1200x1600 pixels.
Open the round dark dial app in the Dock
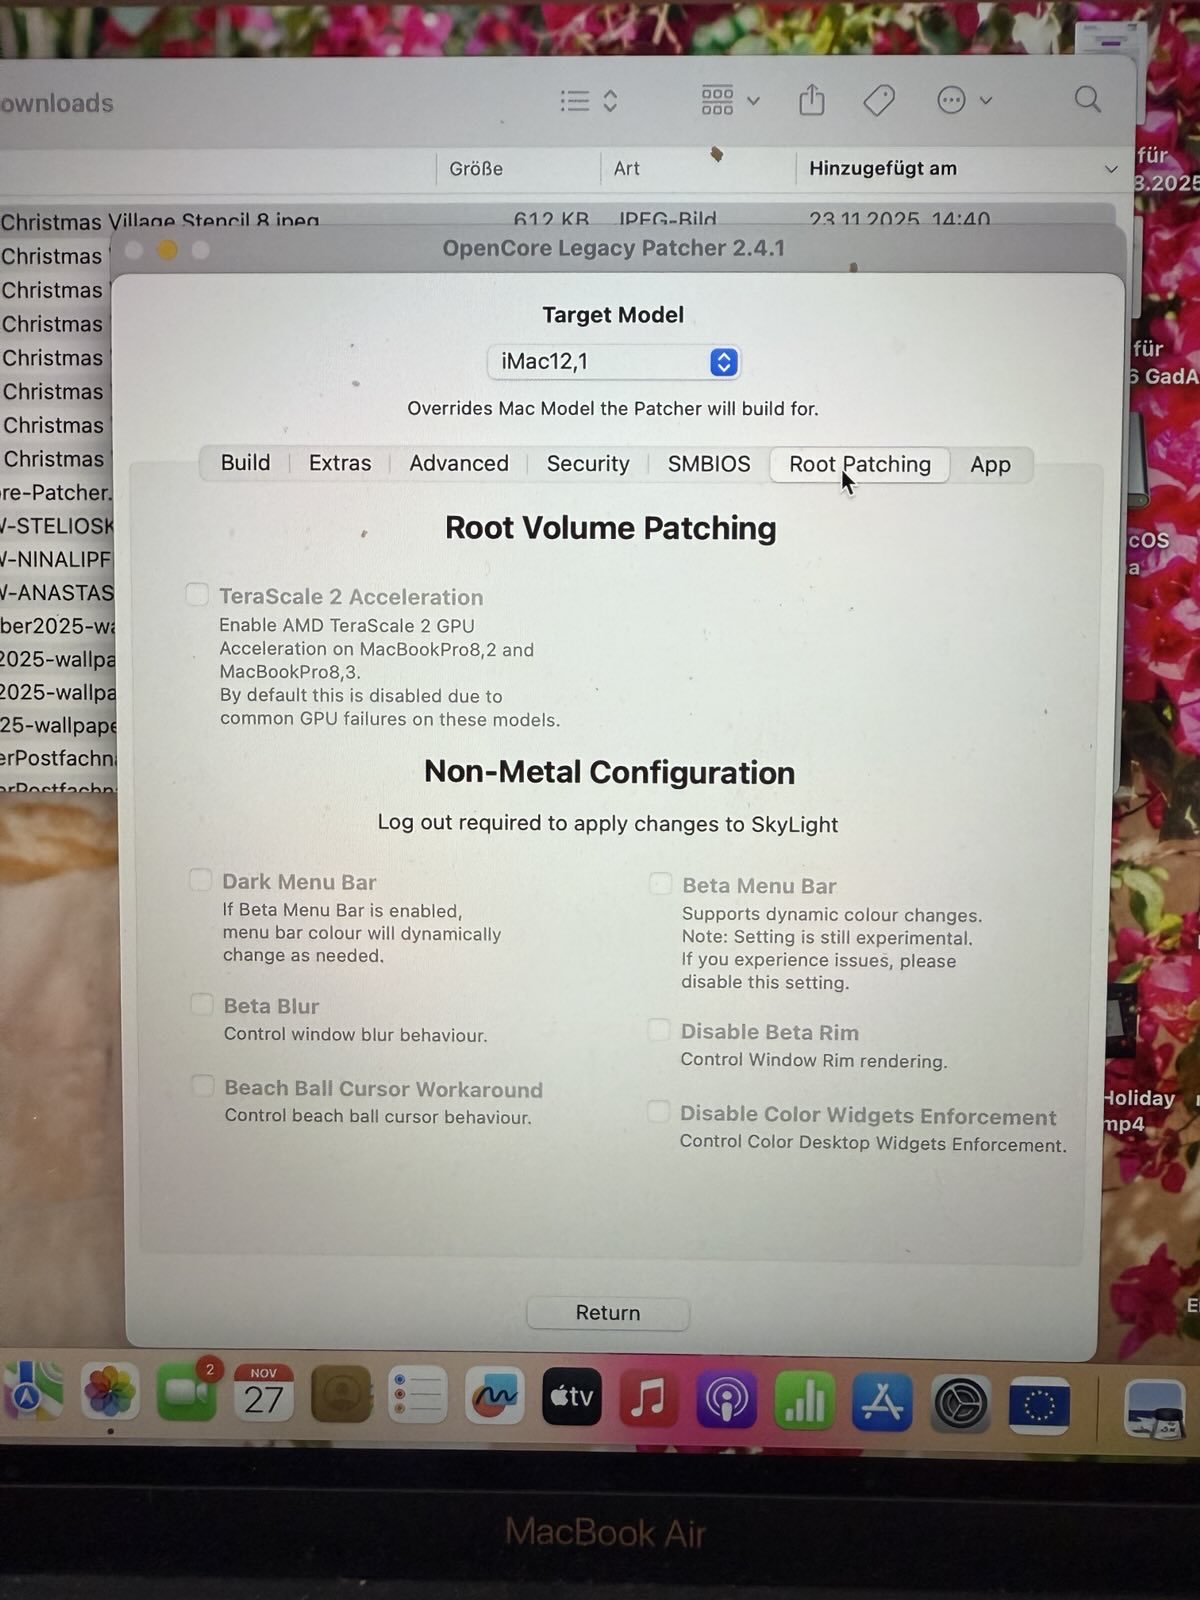point(961,1404)
